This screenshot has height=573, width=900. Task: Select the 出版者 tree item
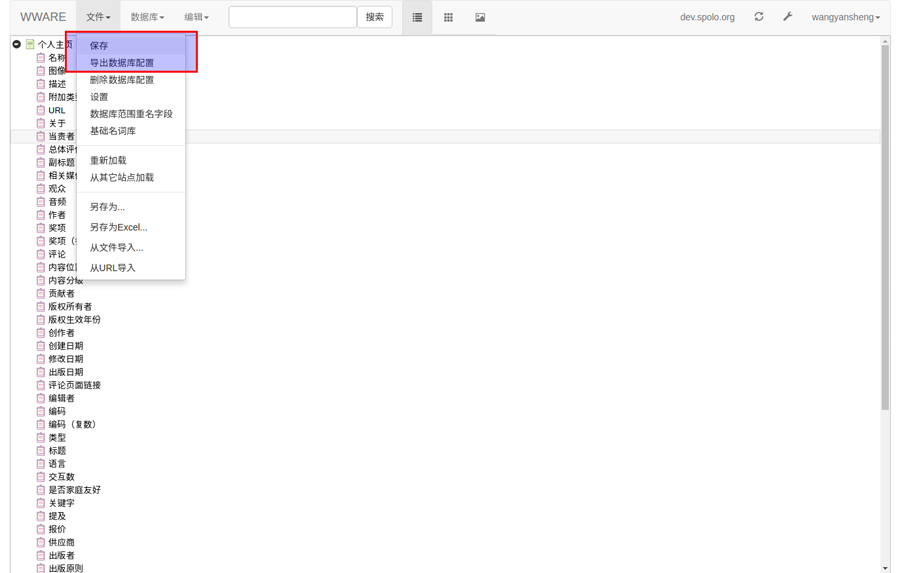[61, 555]
